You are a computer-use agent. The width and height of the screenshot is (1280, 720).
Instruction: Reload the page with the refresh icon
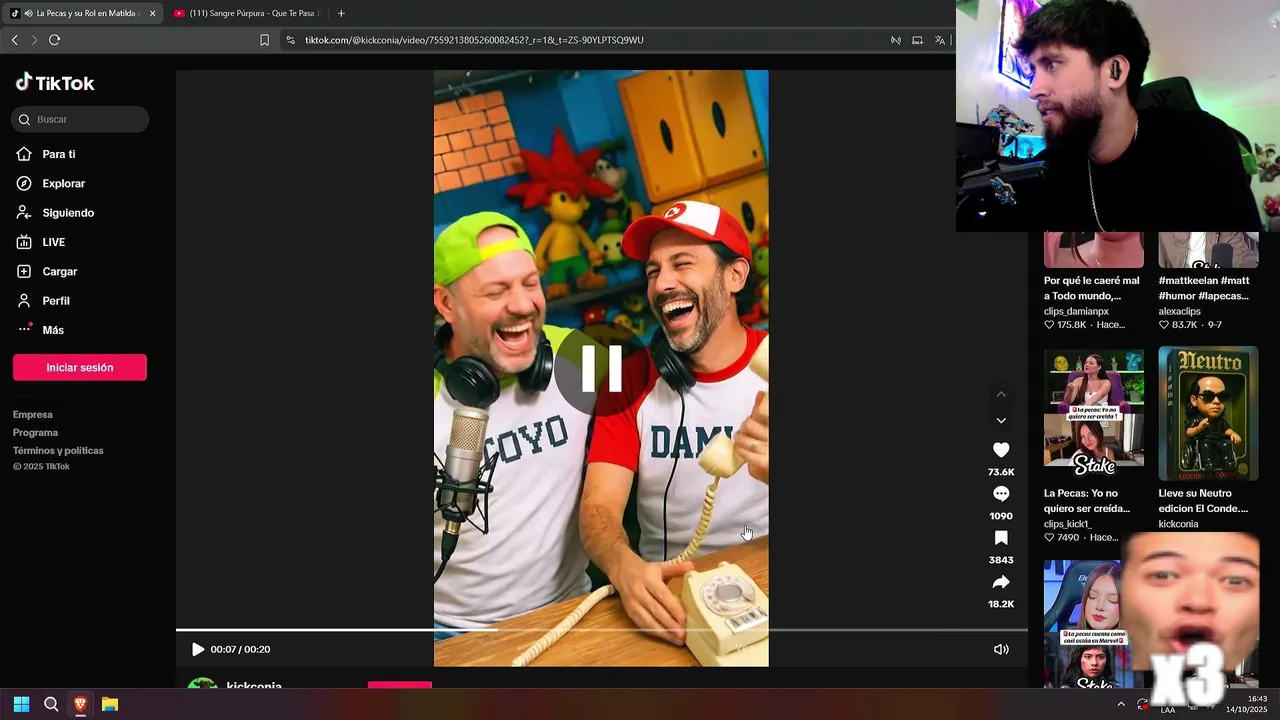pos(54,40)
